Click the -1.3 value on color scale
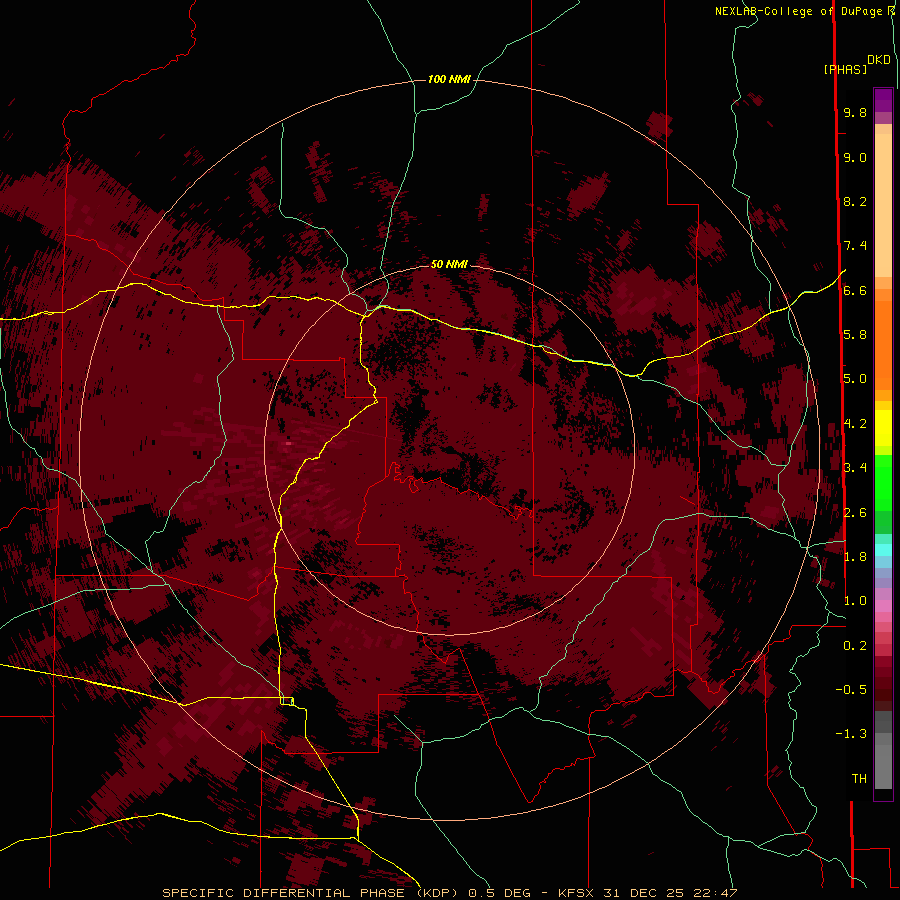Viewport: 900px width, 900px height. (x=851, y=734)
